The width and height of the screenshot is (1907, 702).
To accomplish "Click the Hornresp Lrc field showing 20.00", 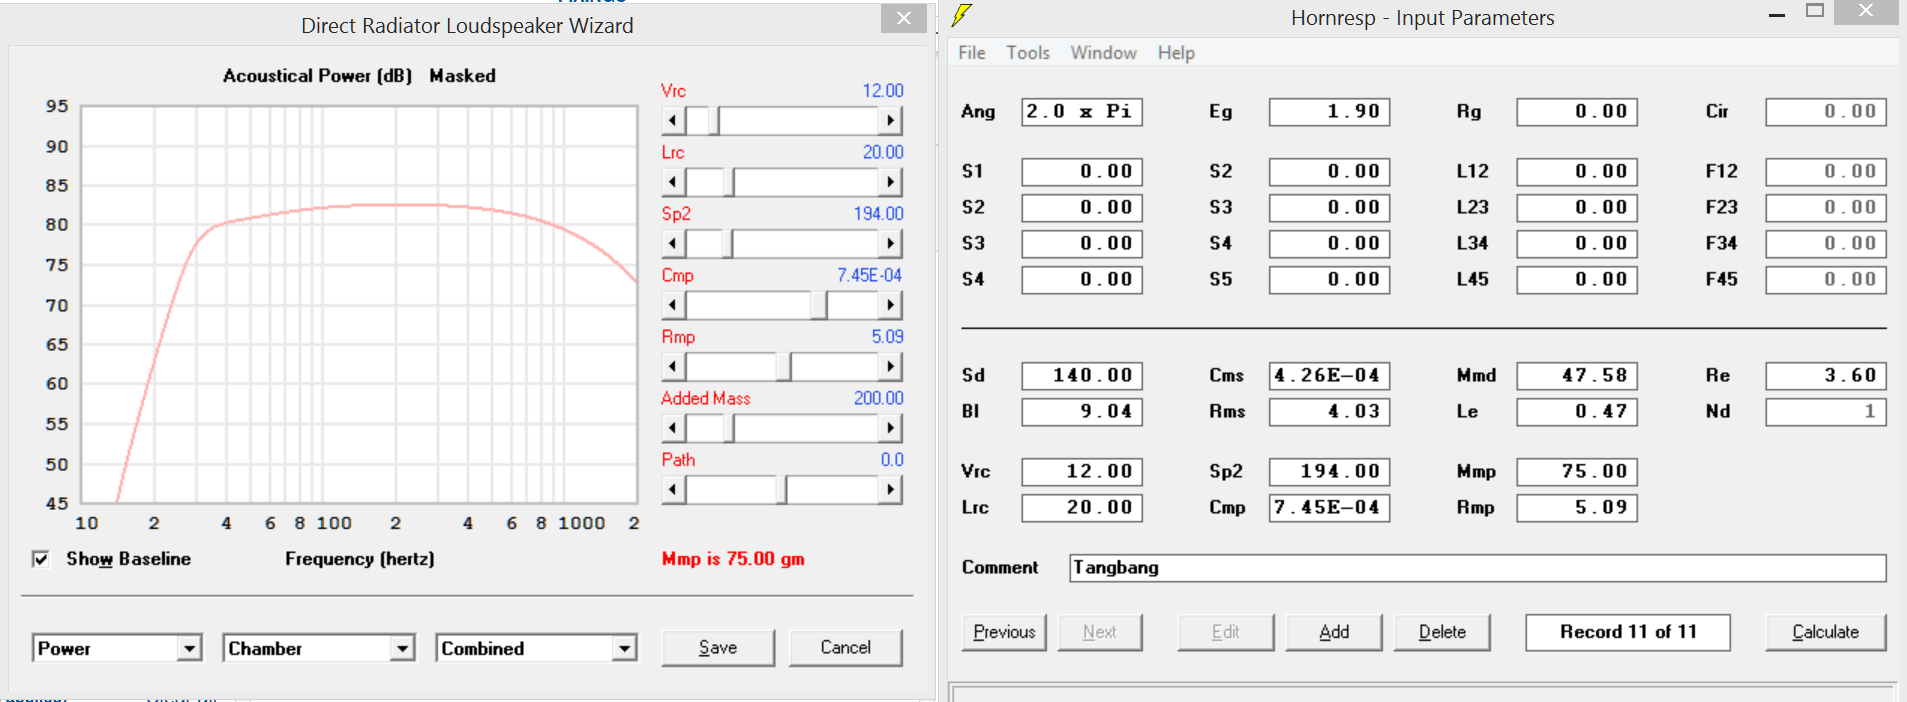I will [x=1081, y=508].
